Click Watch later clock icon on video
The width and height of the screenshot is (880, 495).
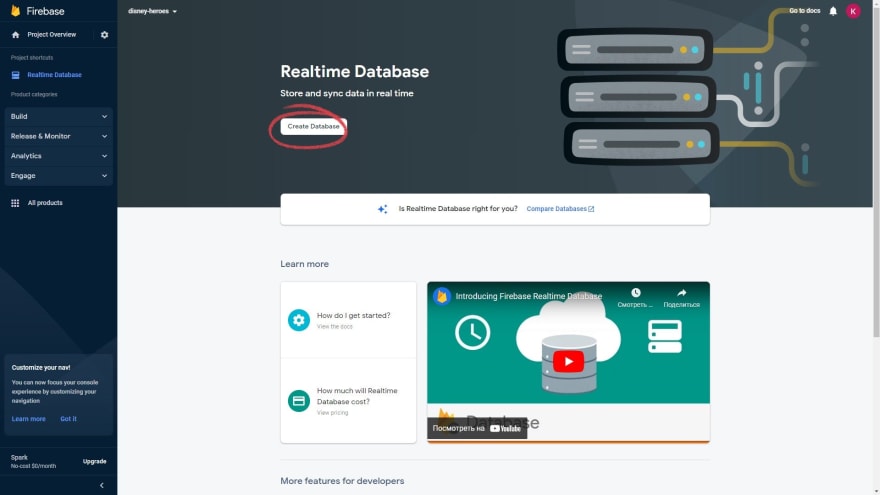click(635, 293)
